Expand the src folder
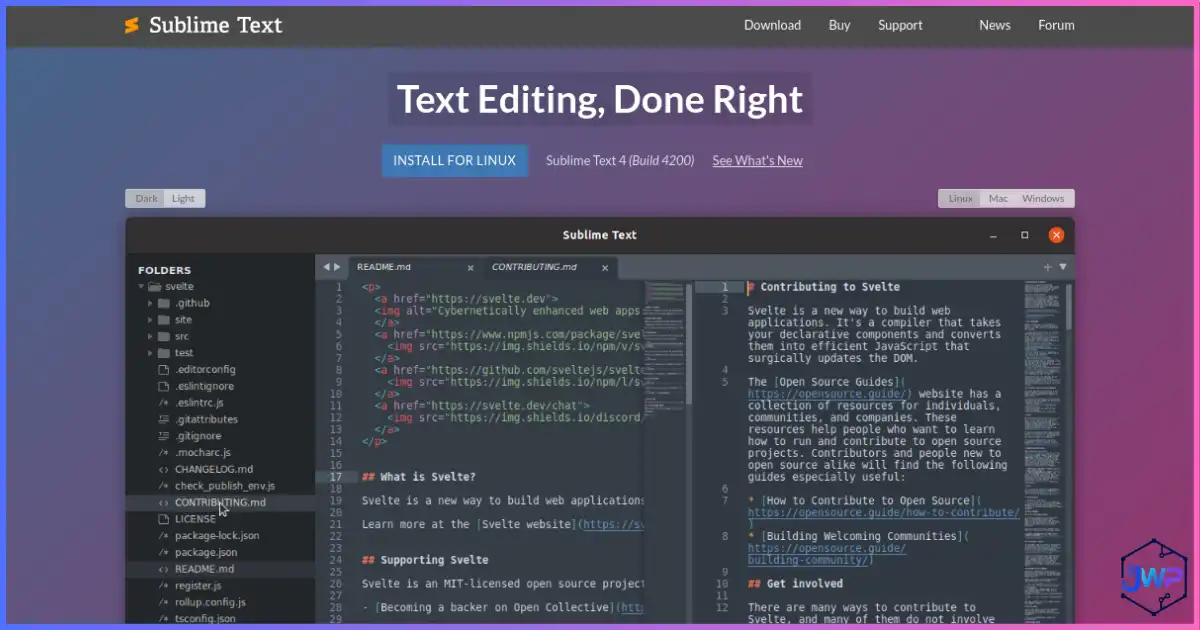Image resolution: width=1200 pixels, height=630 pixels. click(x=151, y=336)
